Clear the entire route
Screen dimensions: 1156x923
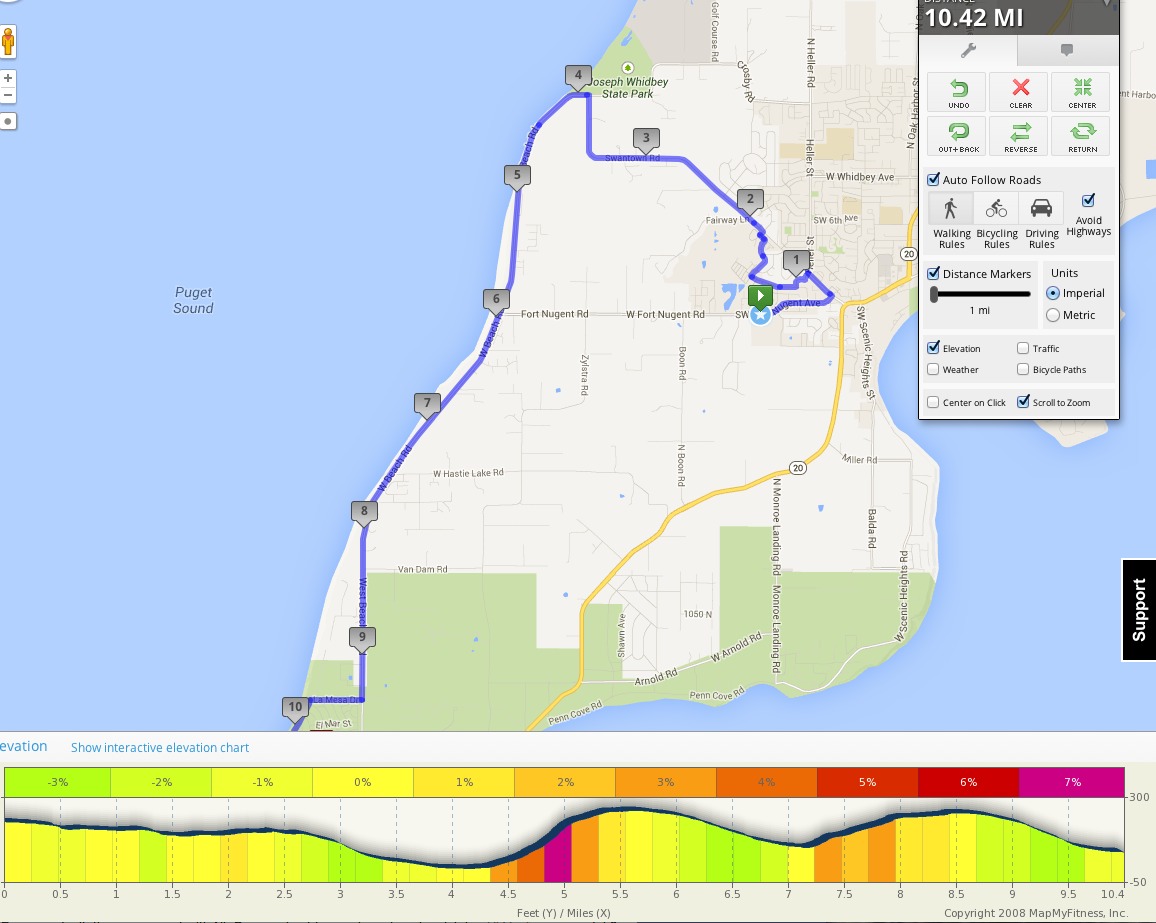(x=1020, y=92)
